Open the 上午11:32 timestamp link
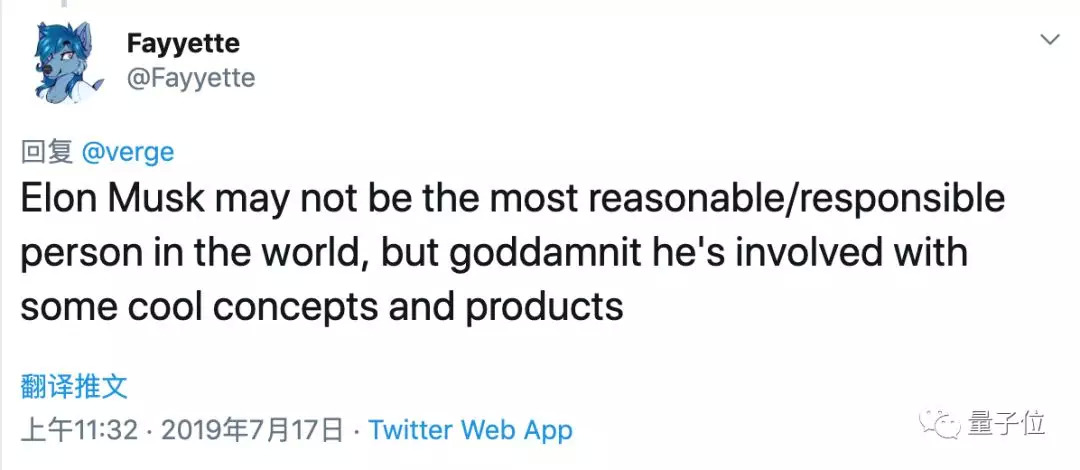1080x470 pixels. click(79, 430)
